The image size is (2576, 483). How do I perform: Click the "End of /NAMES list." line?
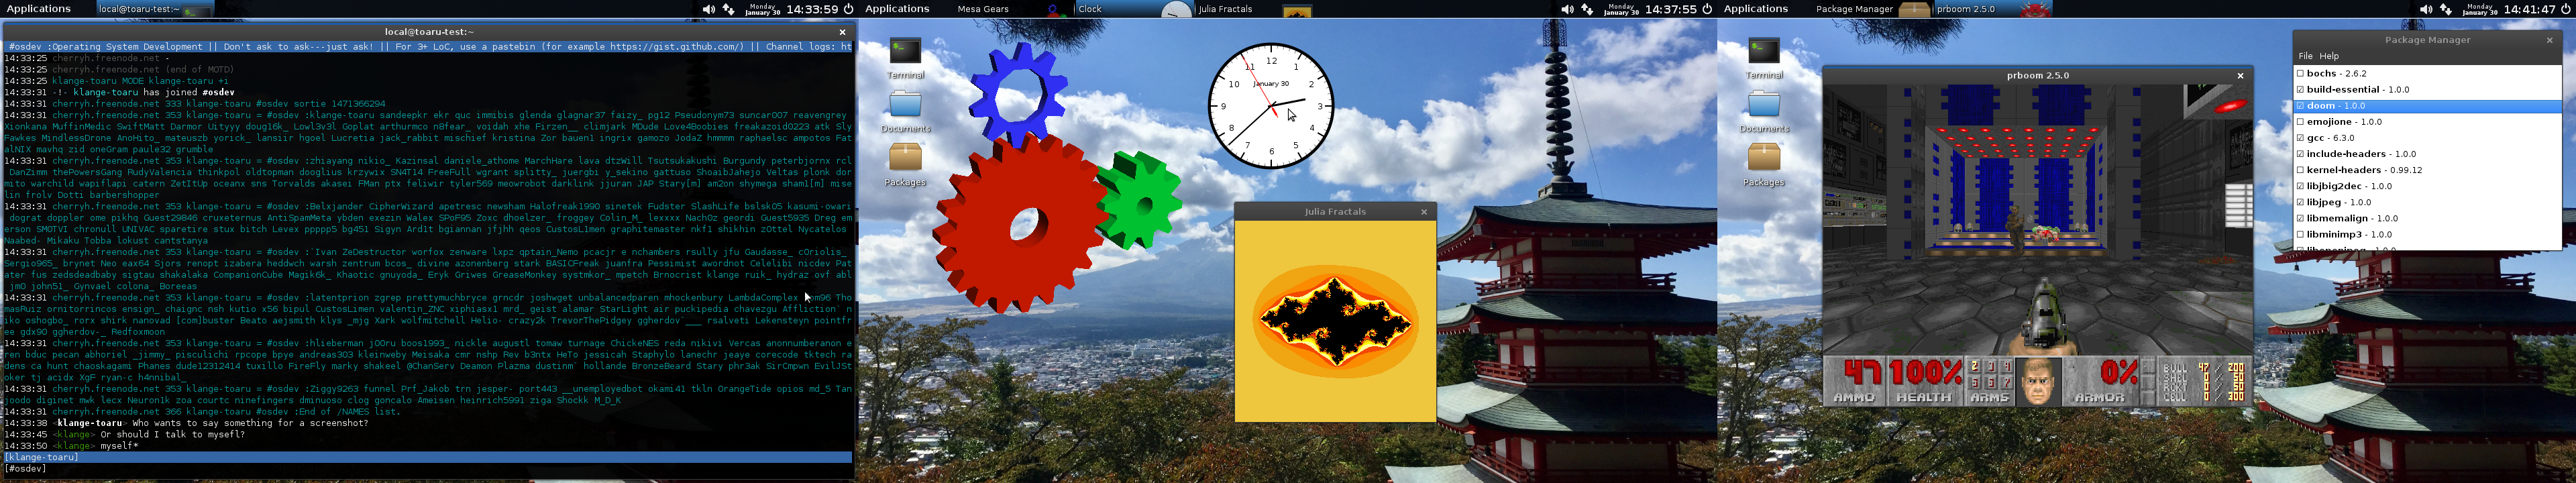(202, 412)
